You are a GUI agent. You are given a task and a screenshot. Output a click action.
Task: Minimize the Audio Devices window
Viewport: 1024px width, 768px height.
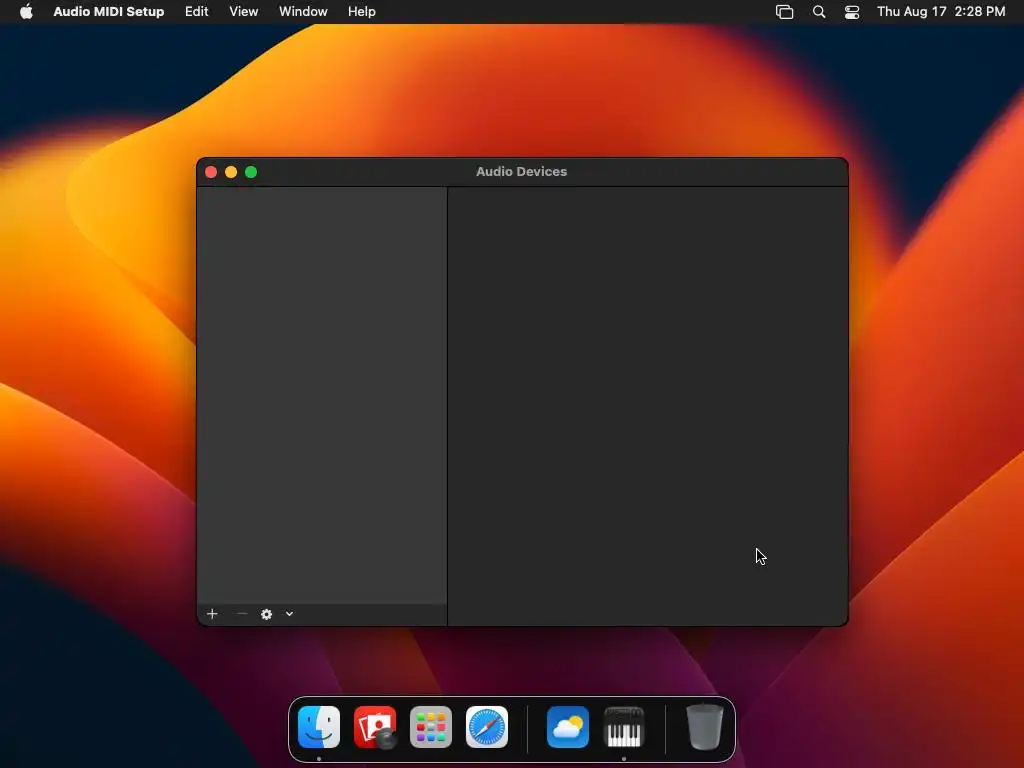pos(231,172)
